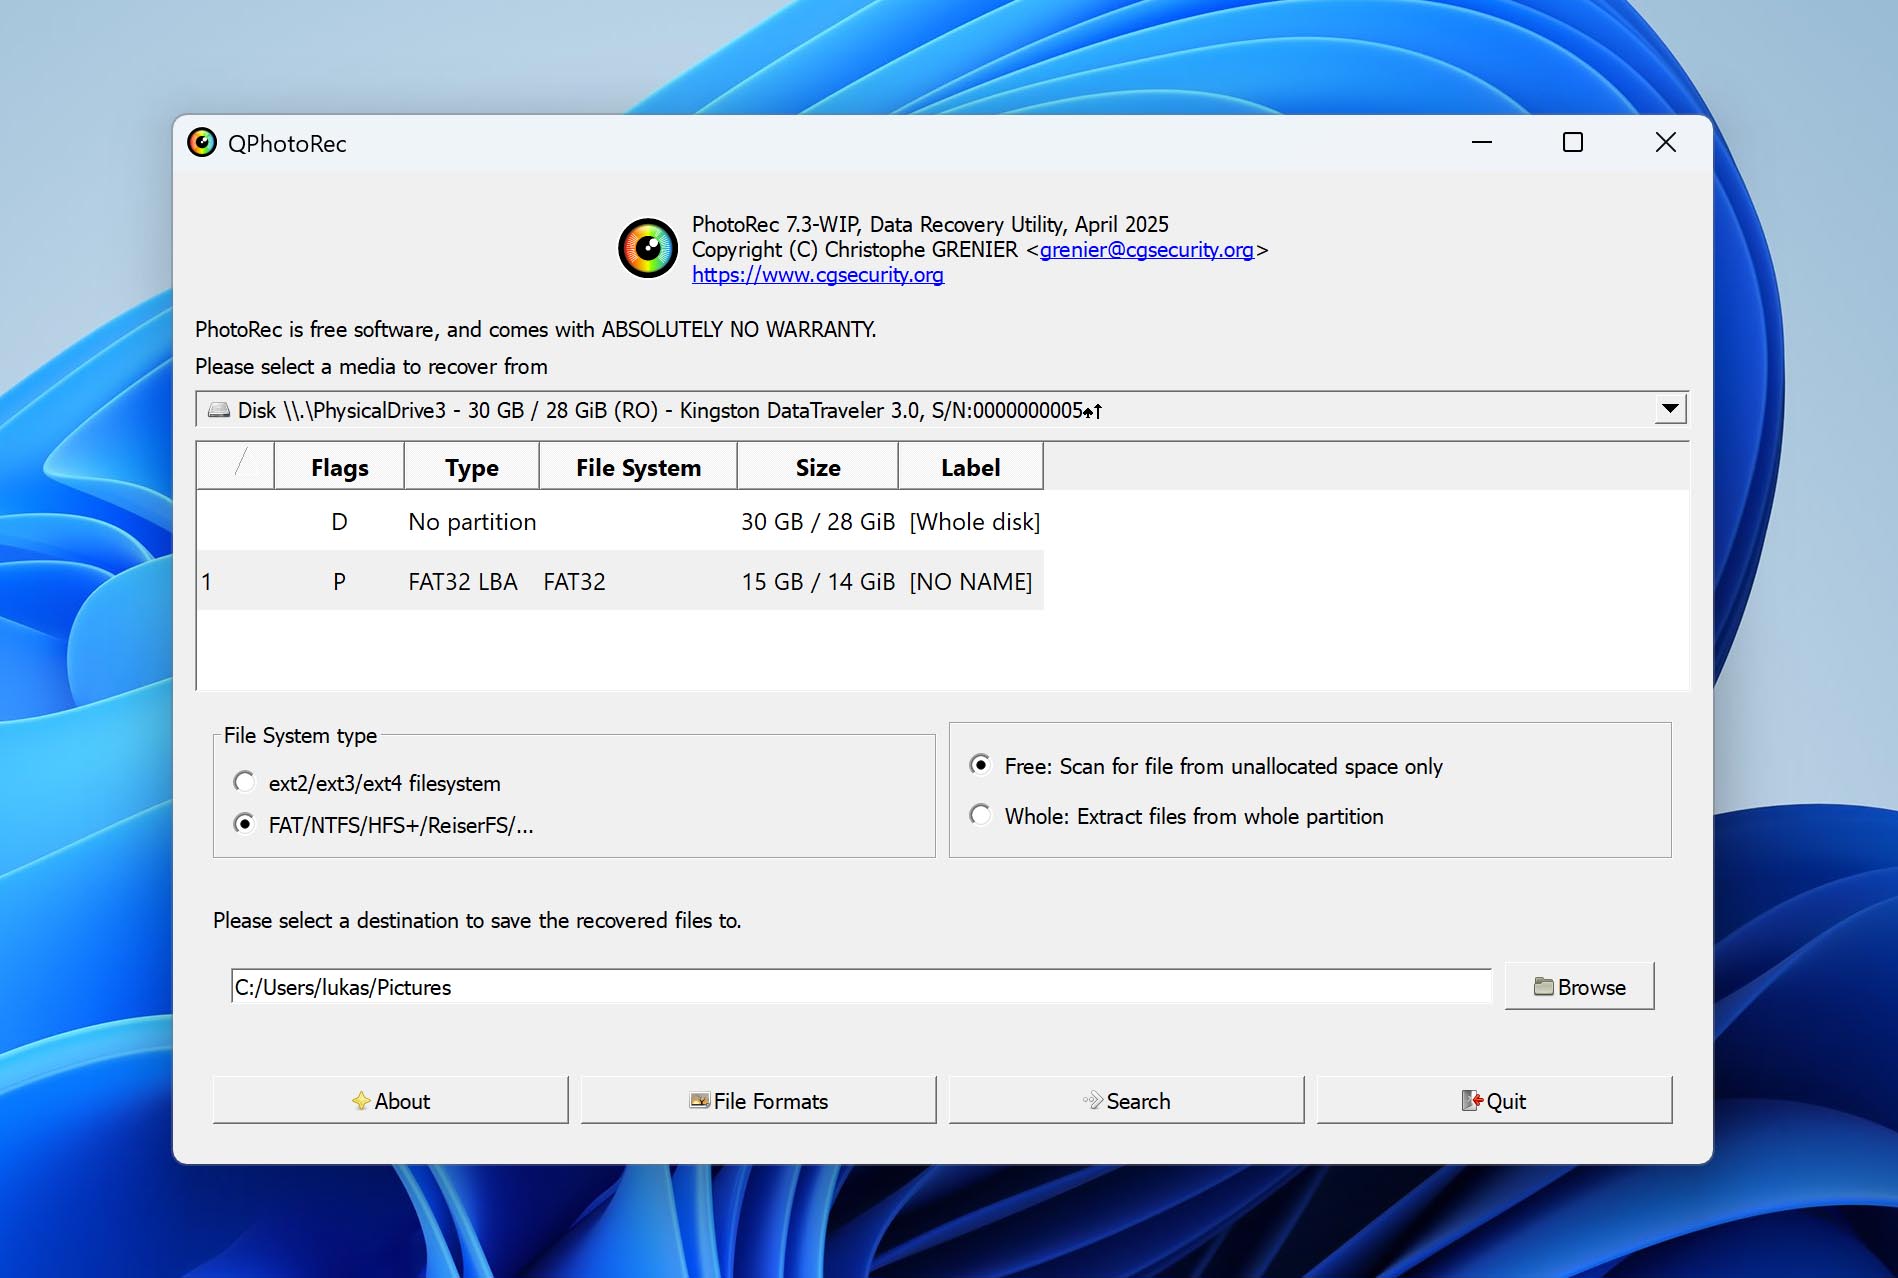
Task: Open the media selection dropdown arrow
Action: click(x=1669, y=409)
